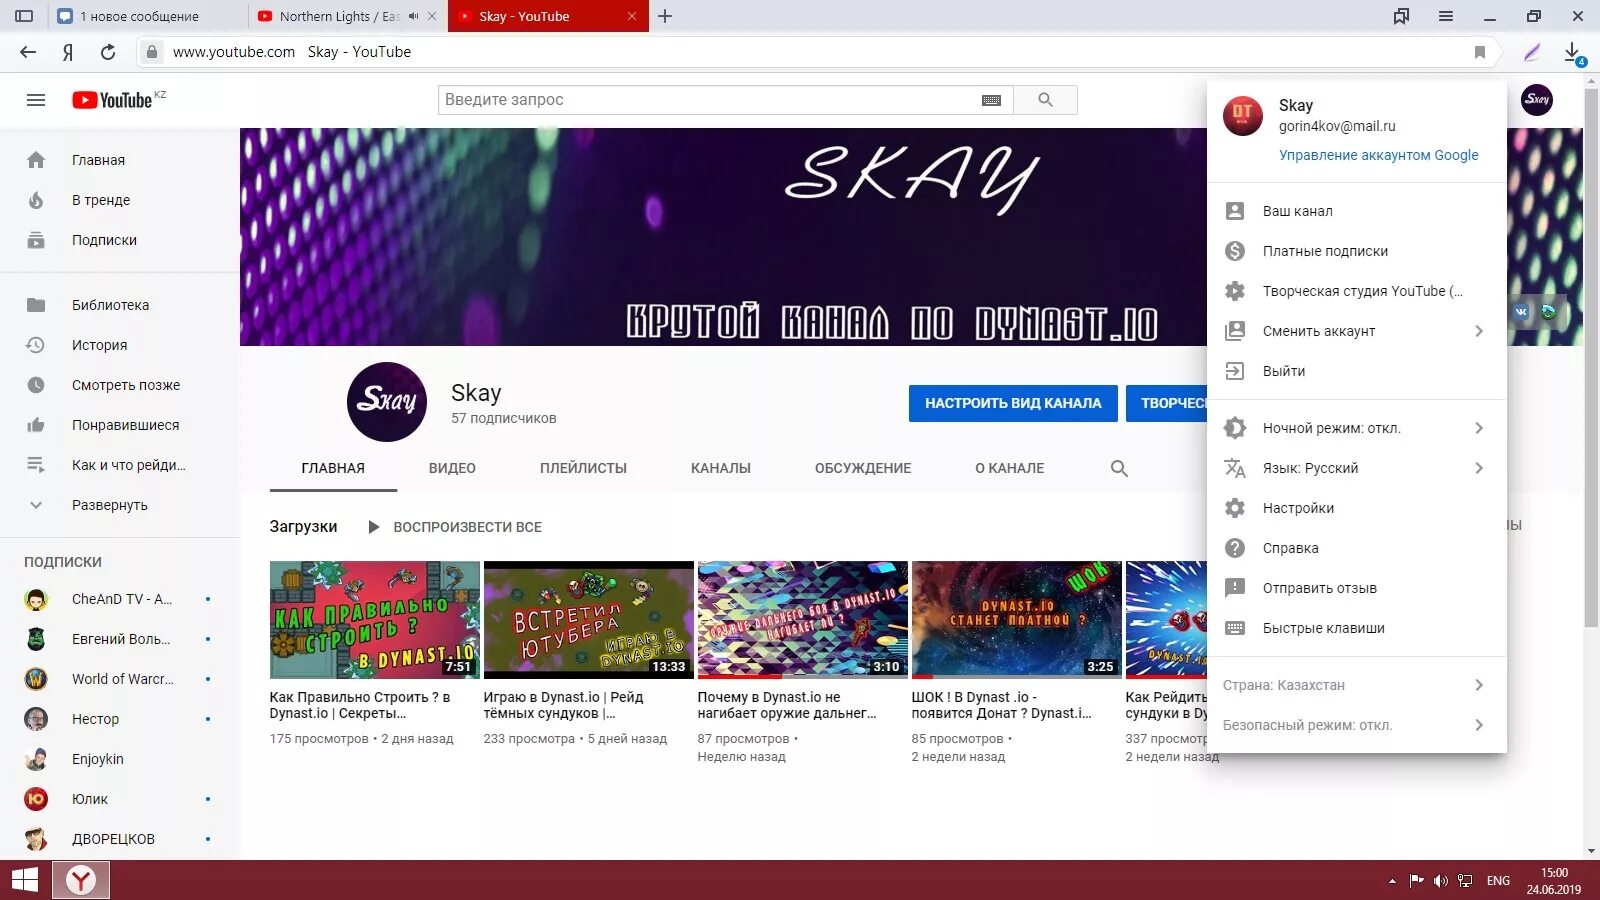This screenshot has width=1600, height=900.
Task: Open Почему в Dynast.io video title
Action: point(786,705)
